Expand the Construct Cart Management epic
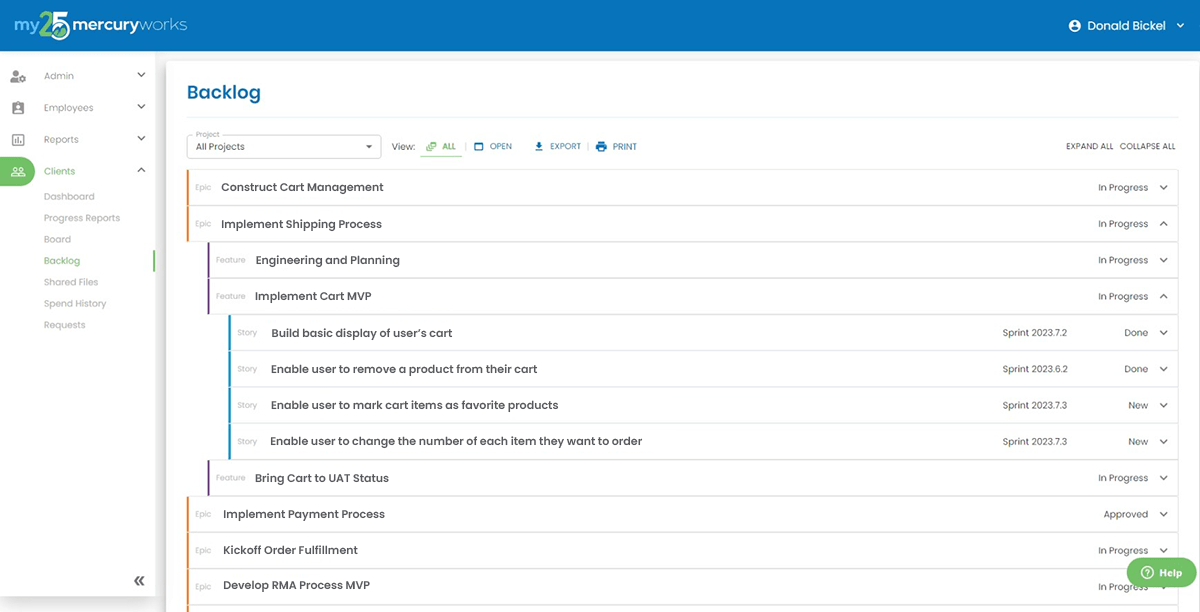The image size is (1200, 612). [x=1163, y=188]
